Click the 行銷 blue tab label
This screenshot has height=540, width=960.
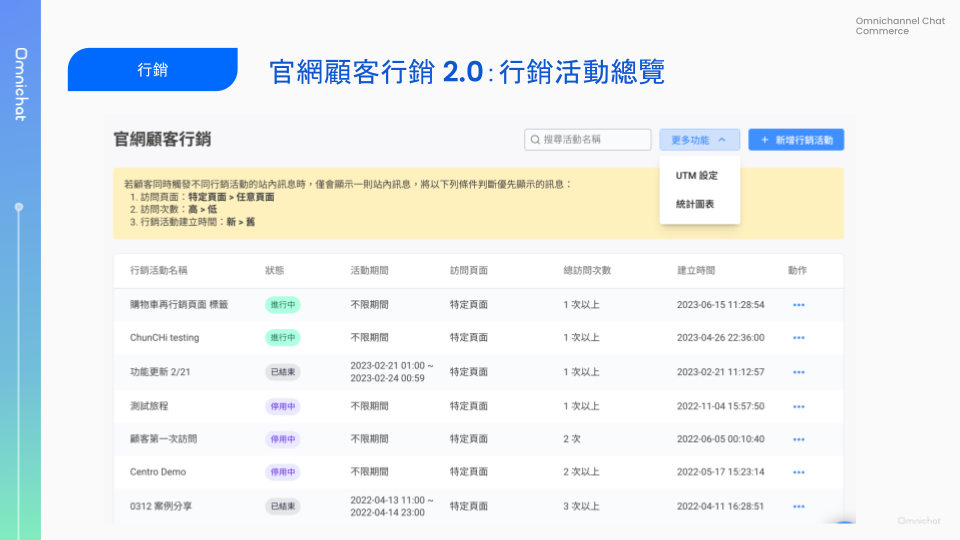point(152,70)
